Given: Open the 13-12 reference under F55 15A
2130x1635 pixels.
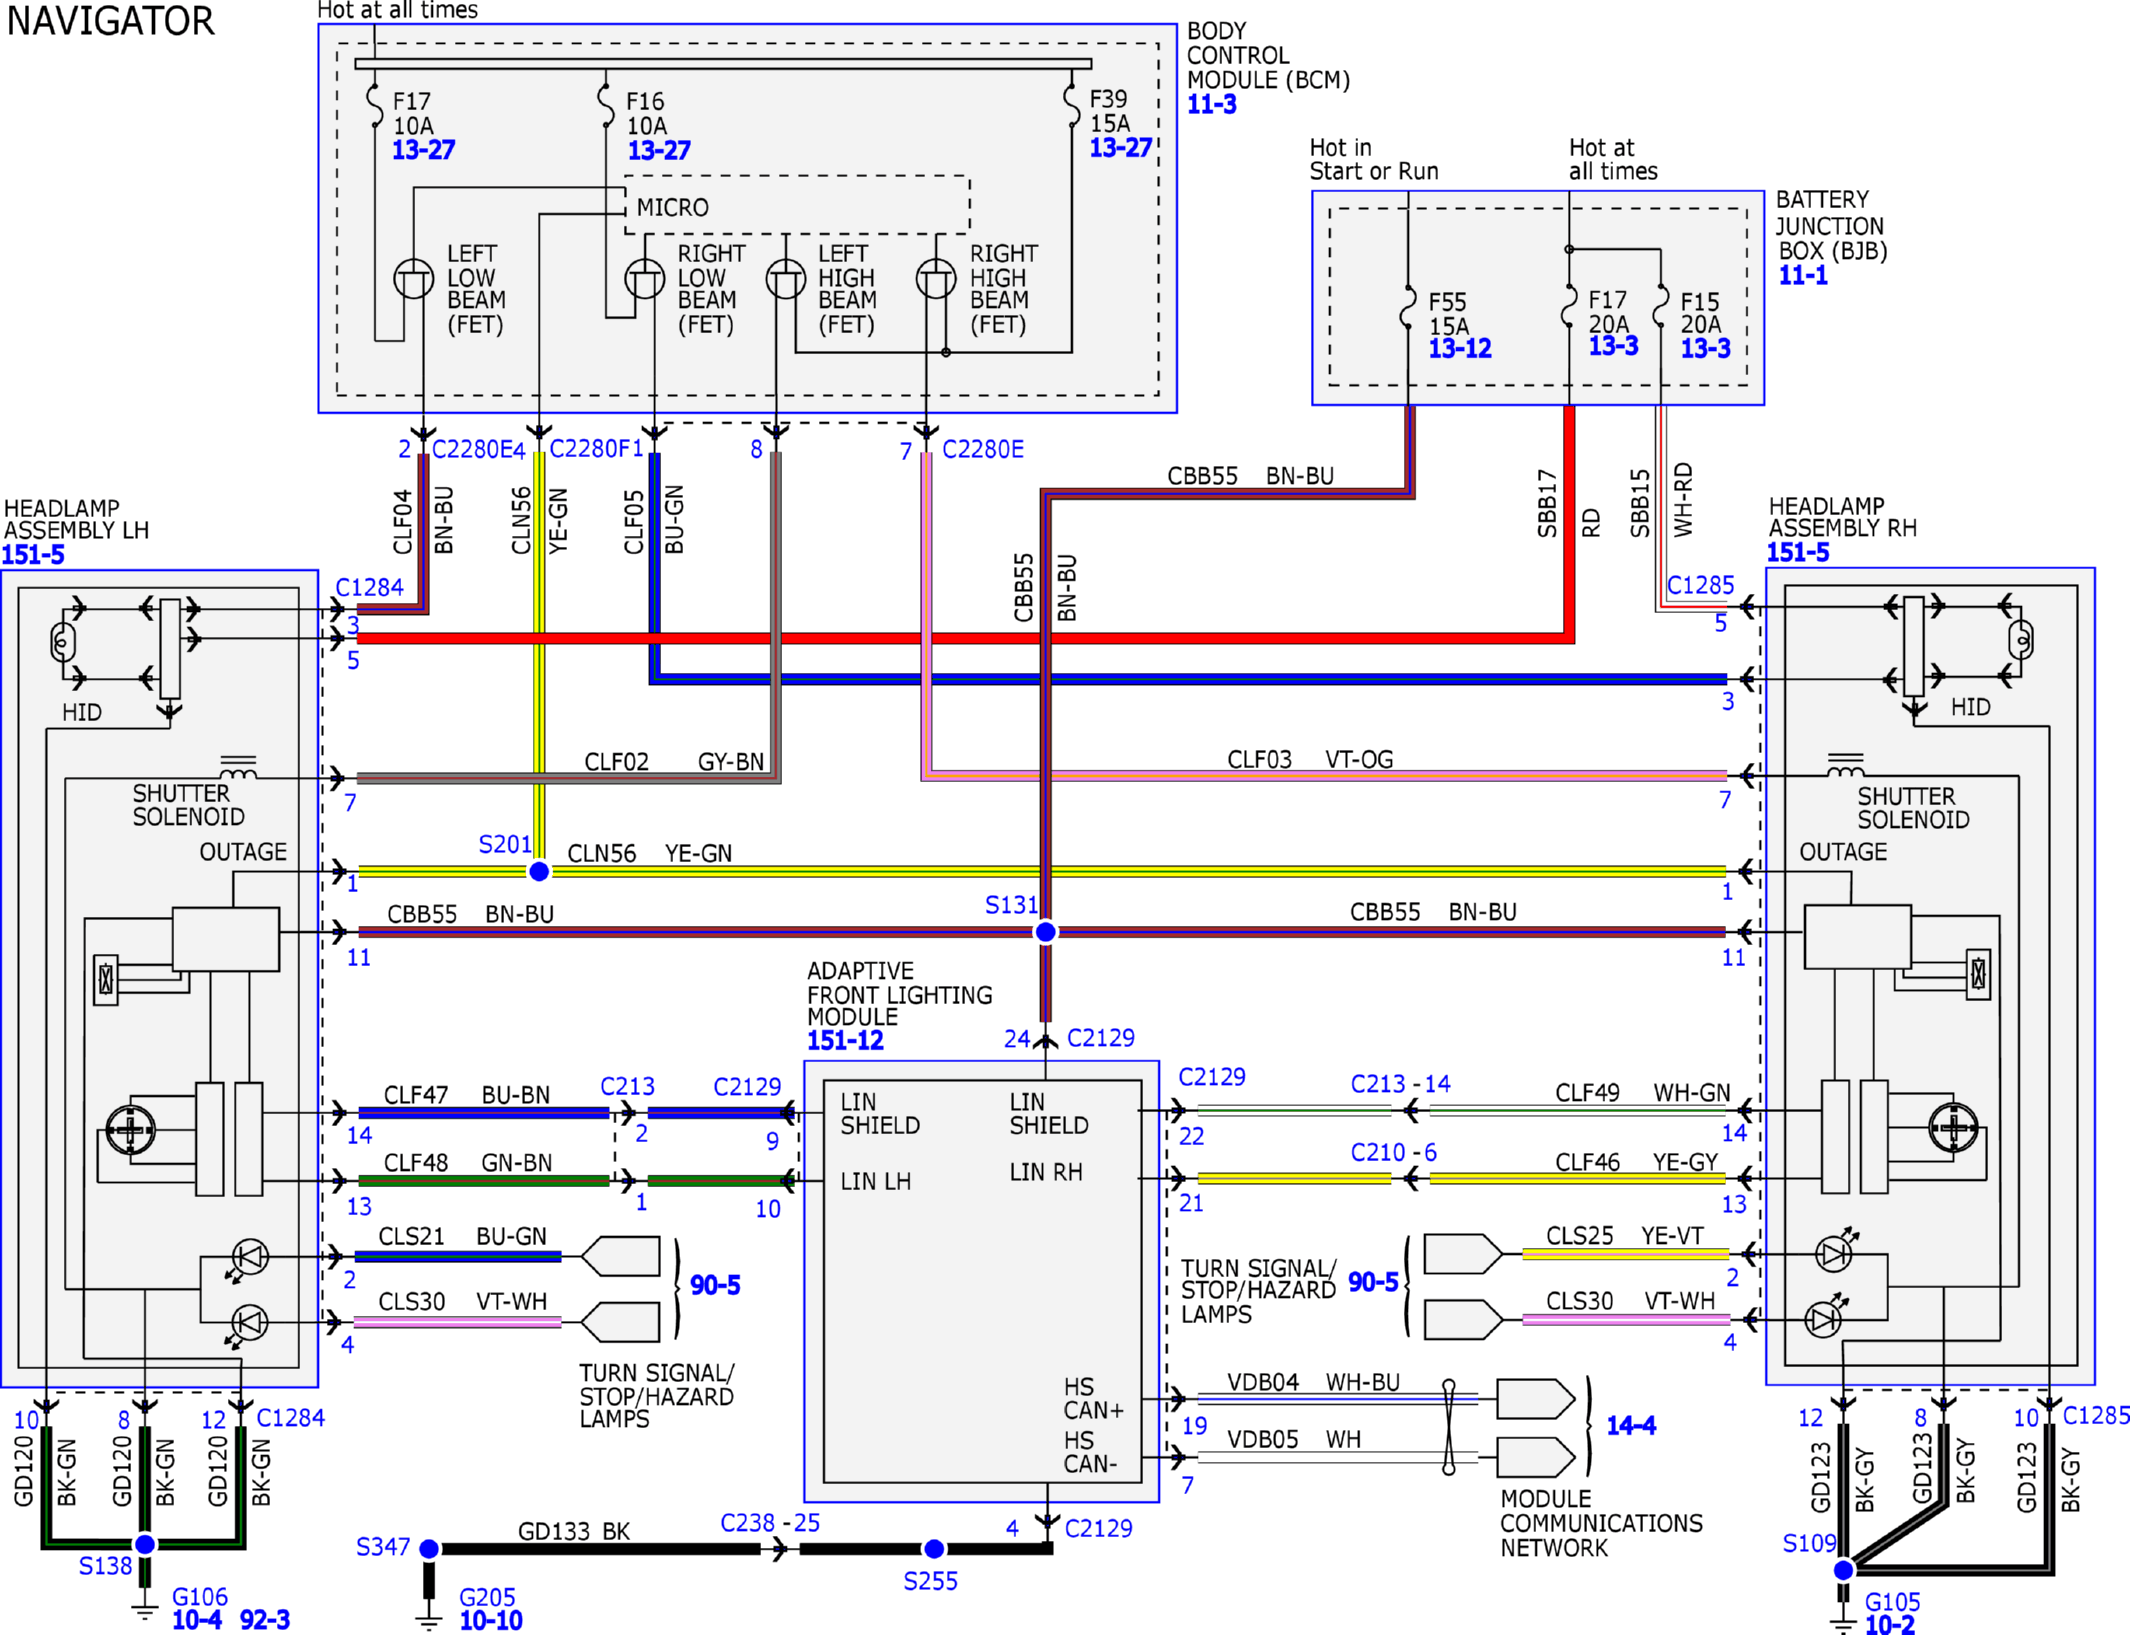Looking at the screenshot, I should point(1460,348).
